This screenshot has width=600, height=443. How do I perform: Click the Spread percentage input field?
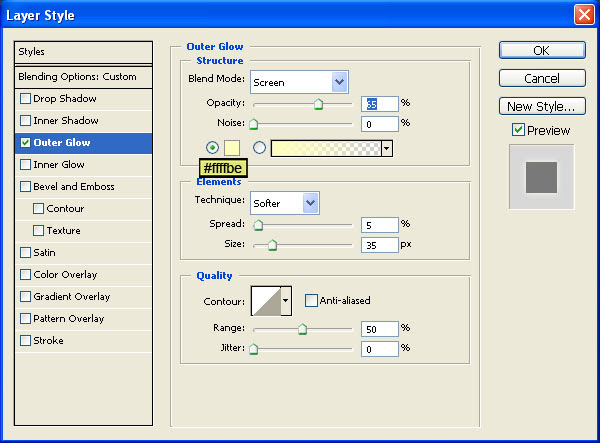[380, 225]
